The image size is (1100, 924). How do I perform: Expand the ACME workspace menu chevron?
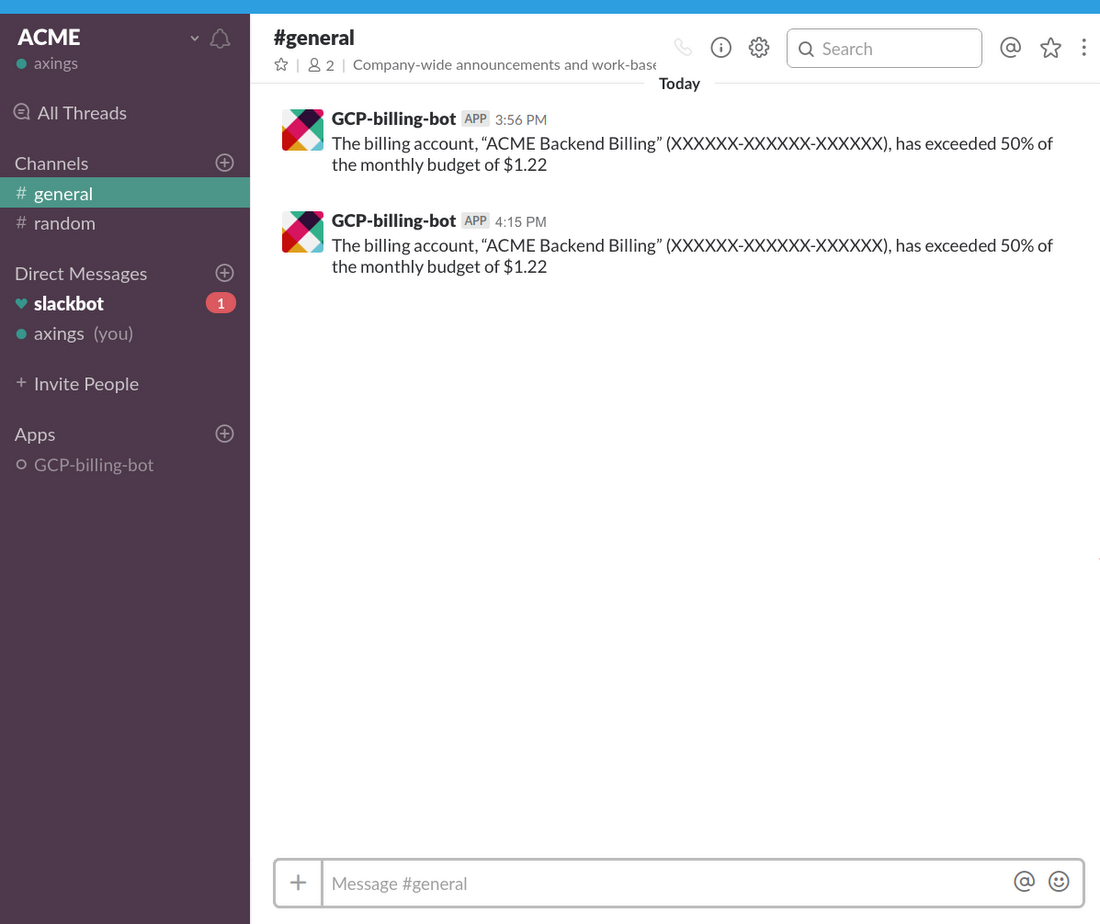coord(194,38)
